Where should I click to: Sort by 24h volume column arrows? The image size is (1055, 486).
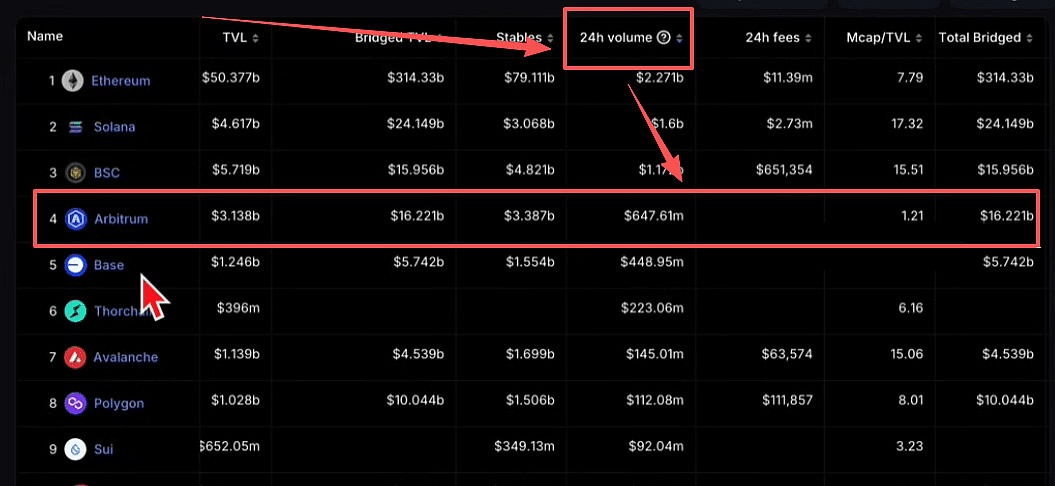pyautogui.click(x=680, y=39)
